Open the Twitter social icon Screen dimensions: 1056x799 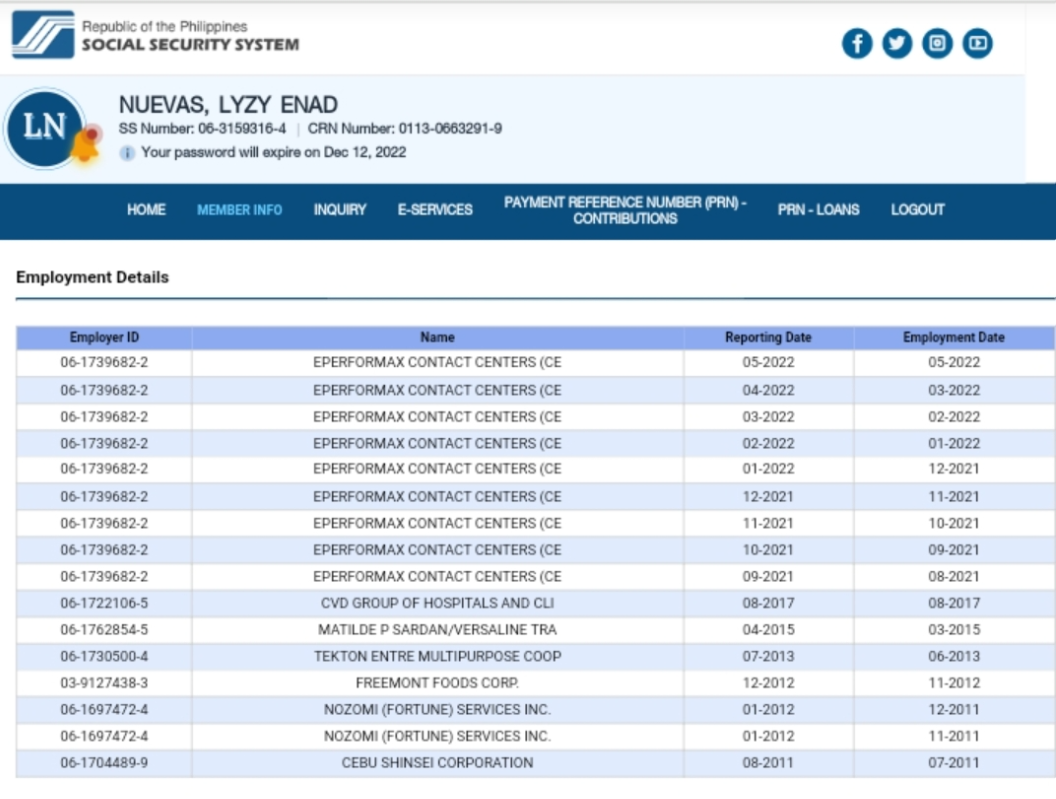click(x=897, y=43)
